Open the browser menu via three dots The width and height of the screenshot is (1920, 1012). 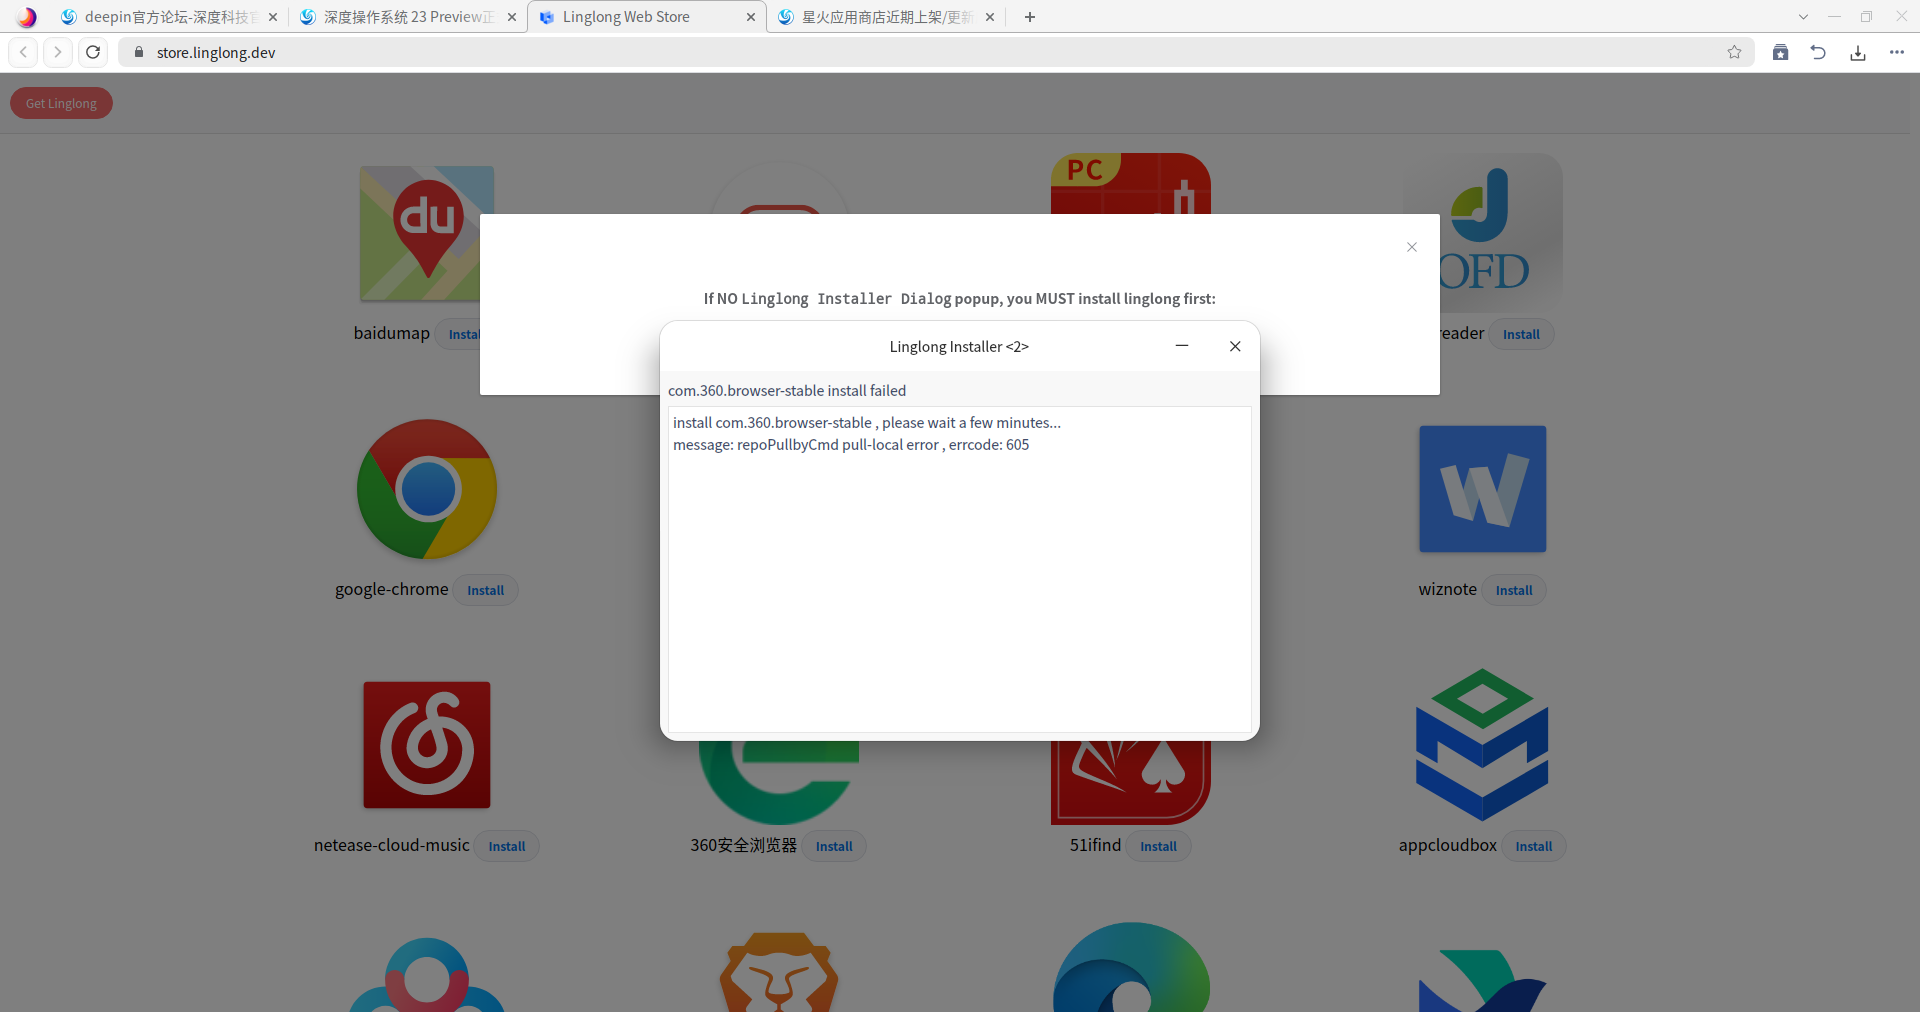point(1897,52)
